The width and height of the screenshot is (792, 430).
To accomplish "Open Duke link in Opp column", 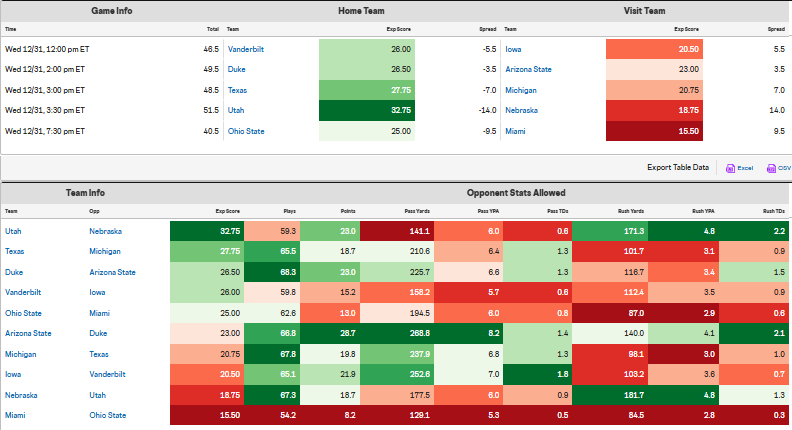I will [x=98, y=333].
